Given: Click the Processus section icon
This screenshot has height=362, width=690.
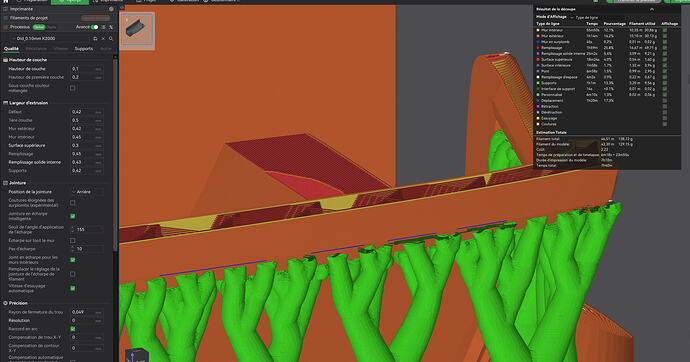Looking at the screenshot, I should 5,27.
